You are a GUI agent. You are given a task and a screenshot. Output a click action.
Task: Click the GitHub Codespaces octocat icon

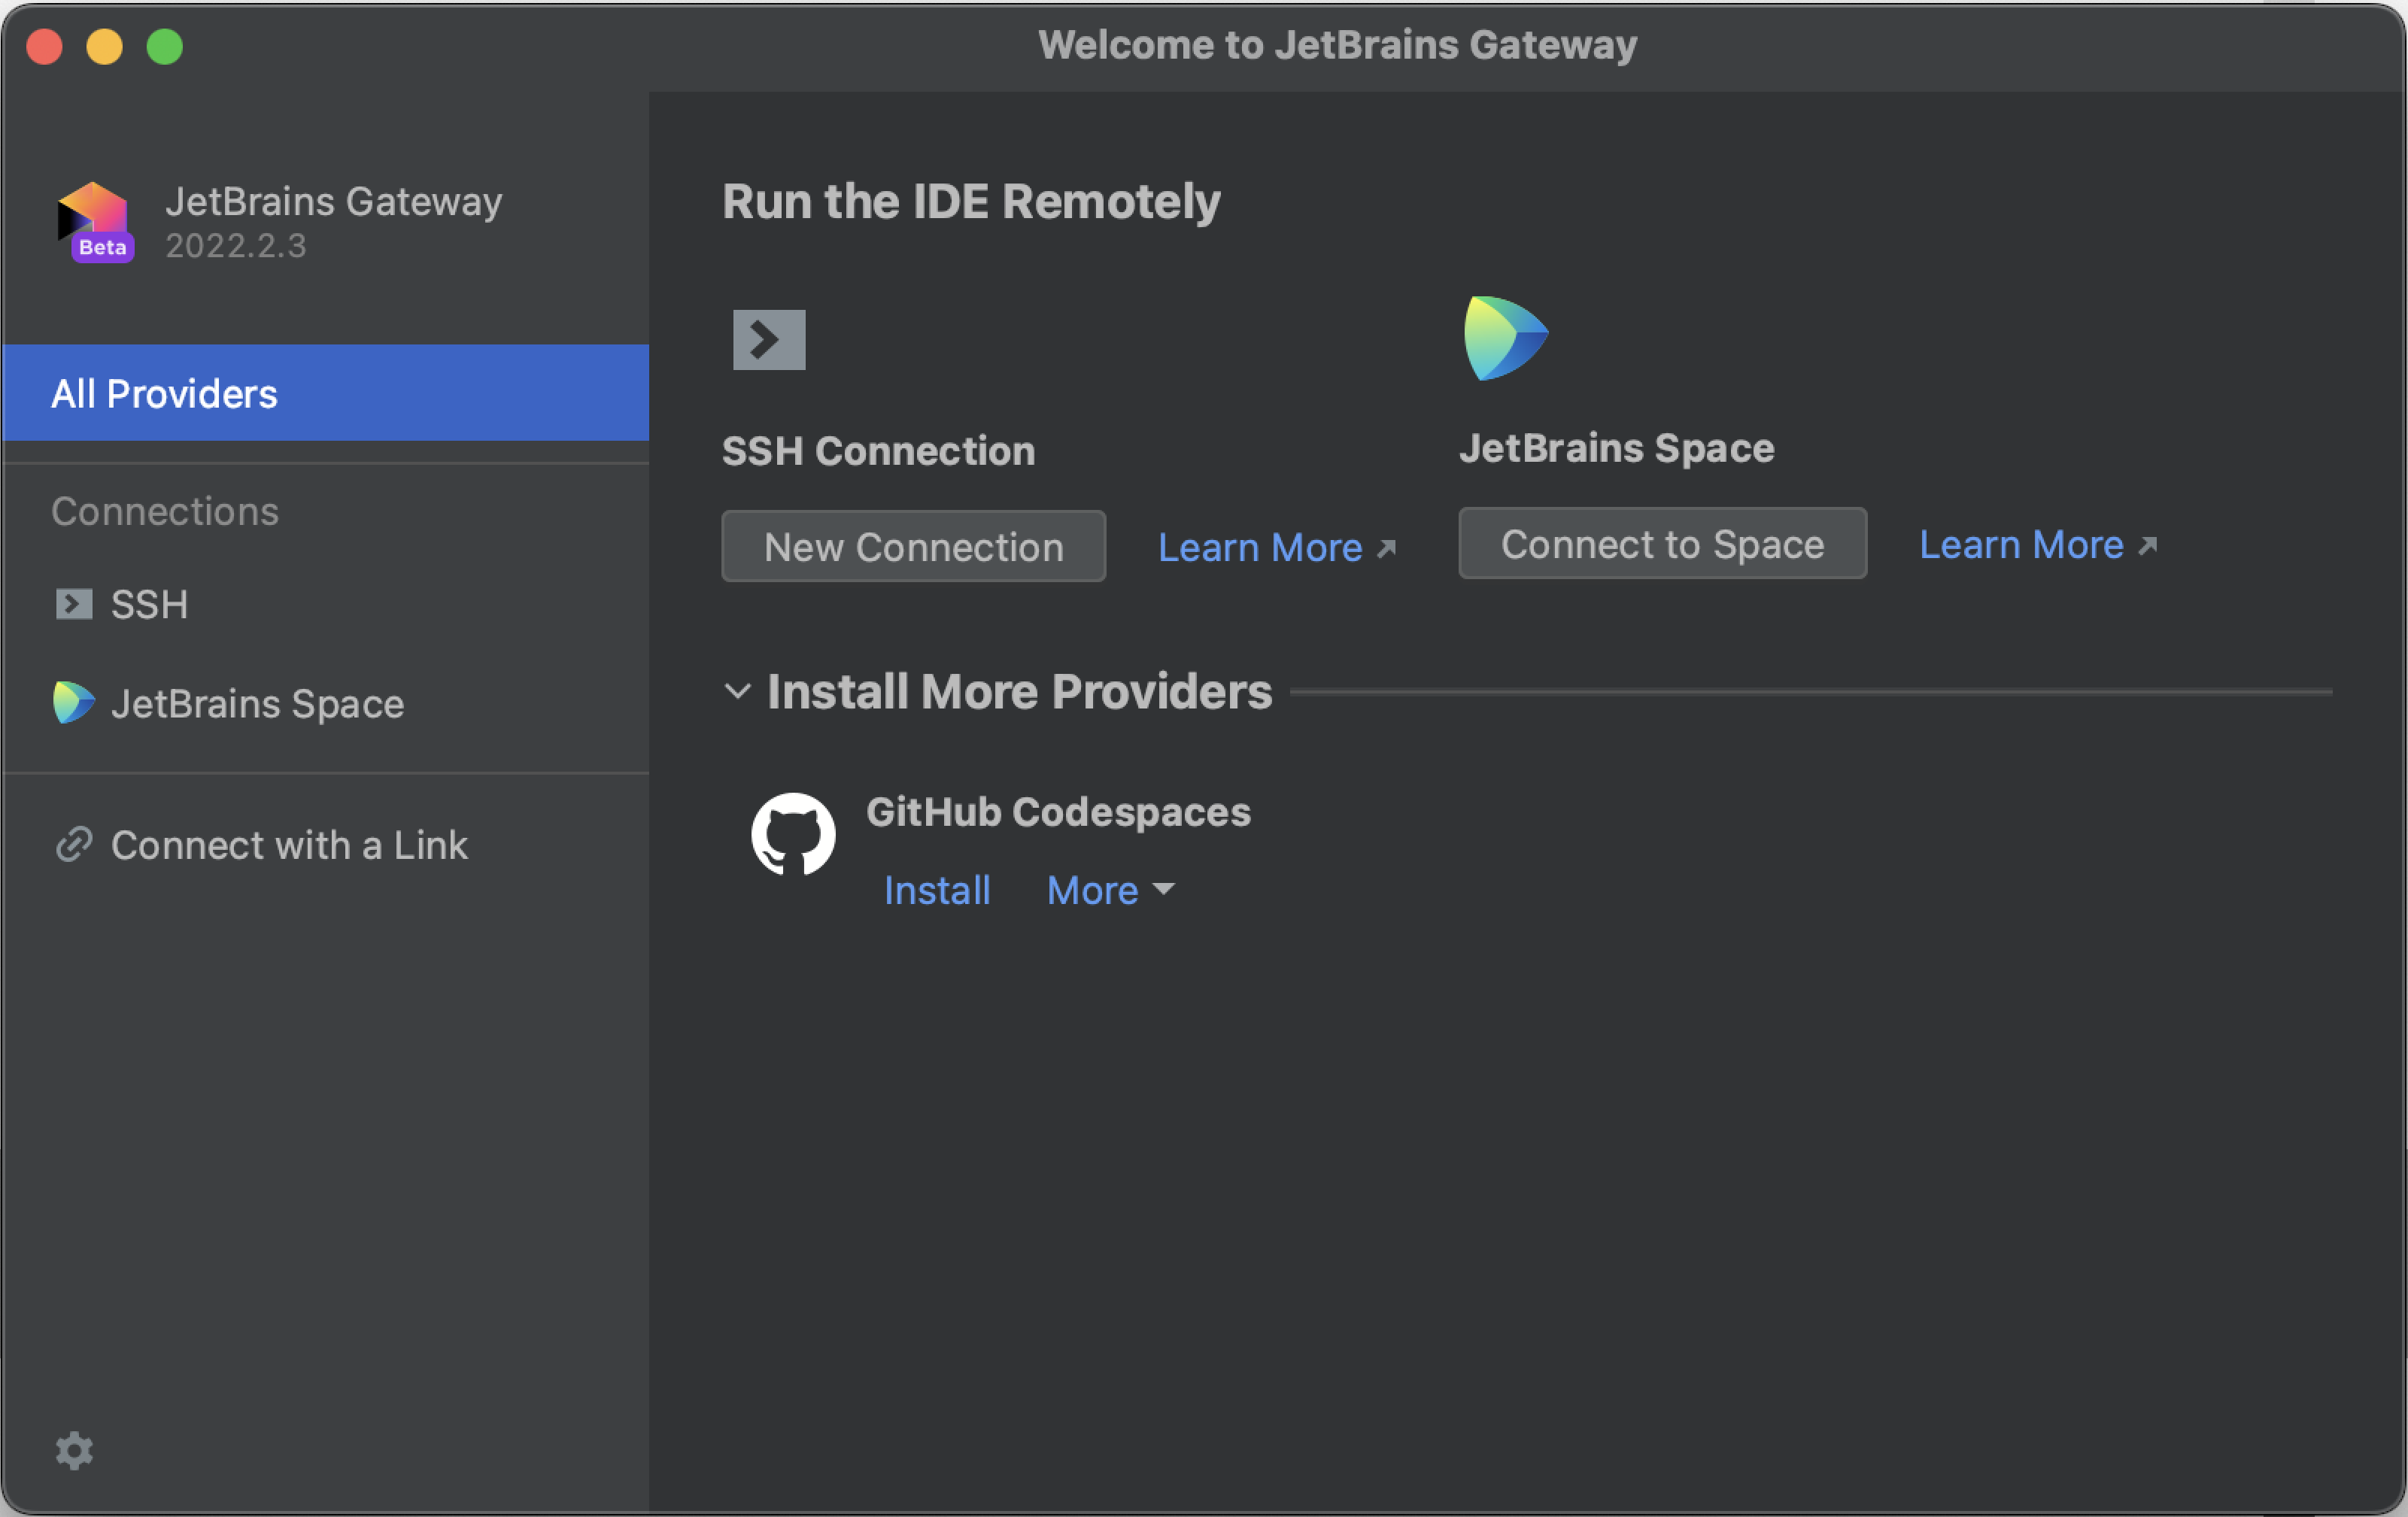coord(793,834)
